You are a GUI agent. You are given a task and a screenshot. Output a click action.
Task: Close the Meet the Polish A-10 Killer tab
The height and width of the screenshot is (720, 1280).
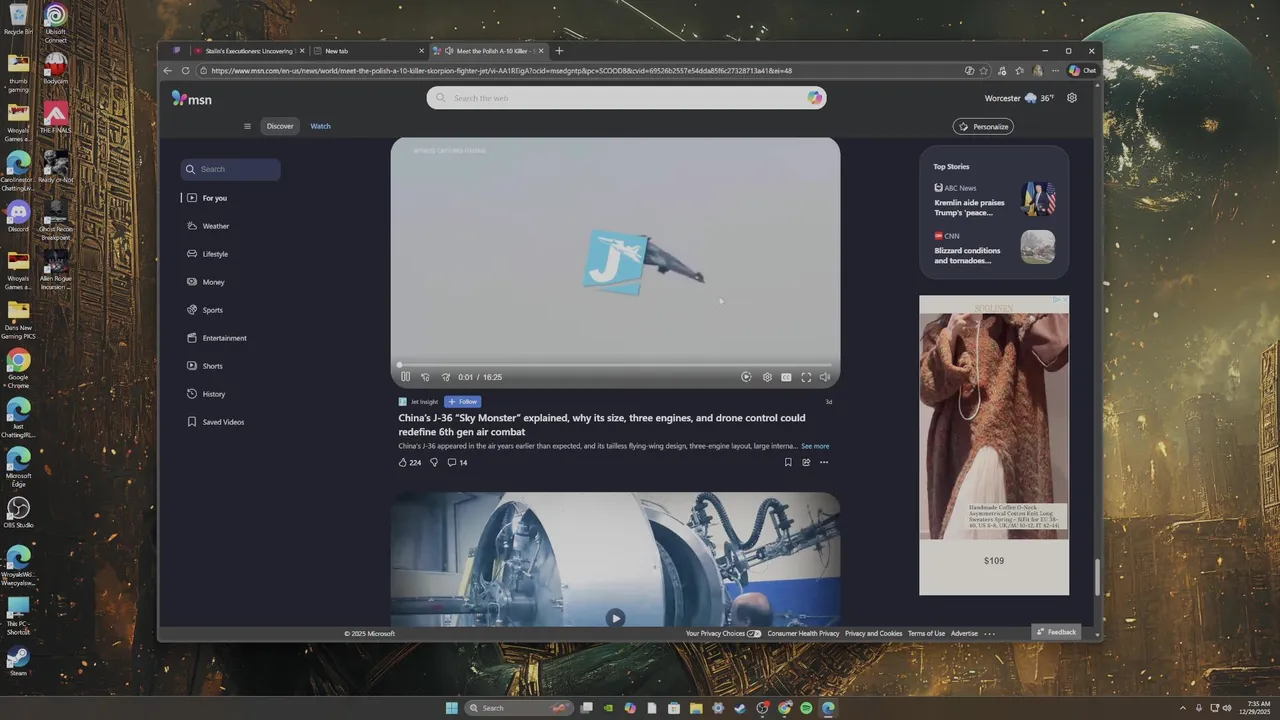541,51
